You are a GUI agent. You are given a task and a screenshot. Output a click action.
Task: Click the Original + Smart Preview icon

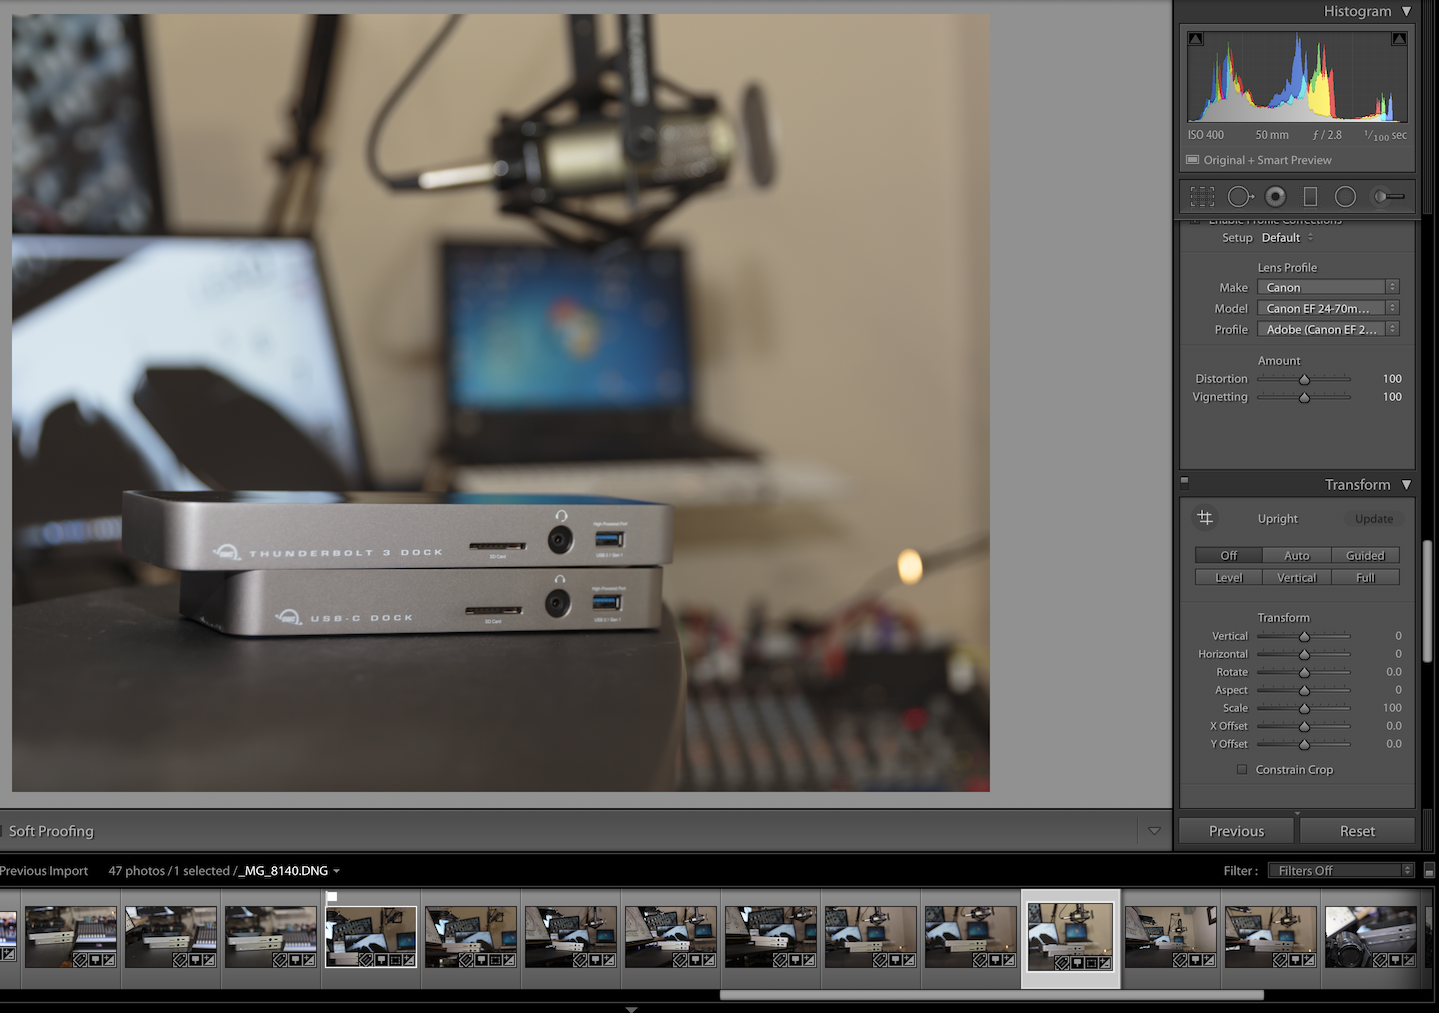point(1192,160)
